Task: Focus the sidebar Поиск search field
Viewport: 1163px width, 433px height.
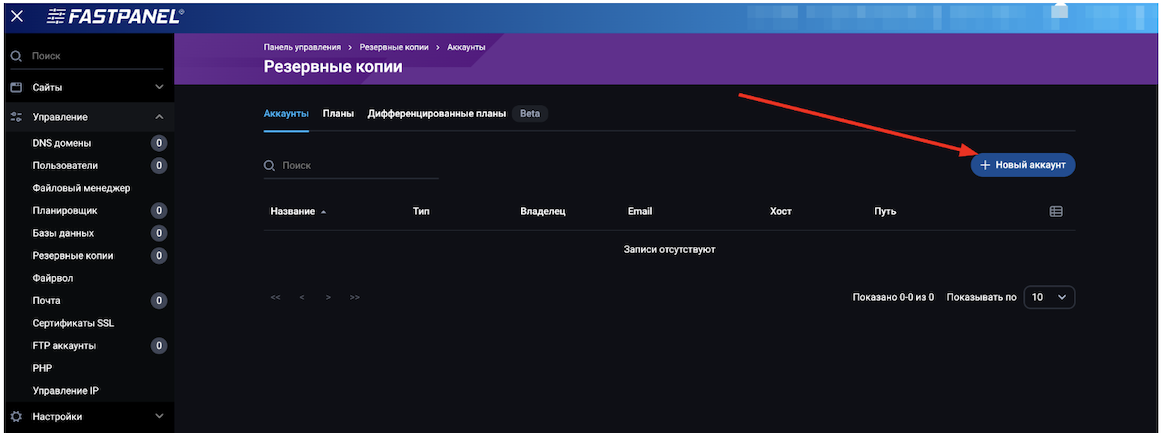Action: pos(90,57)
